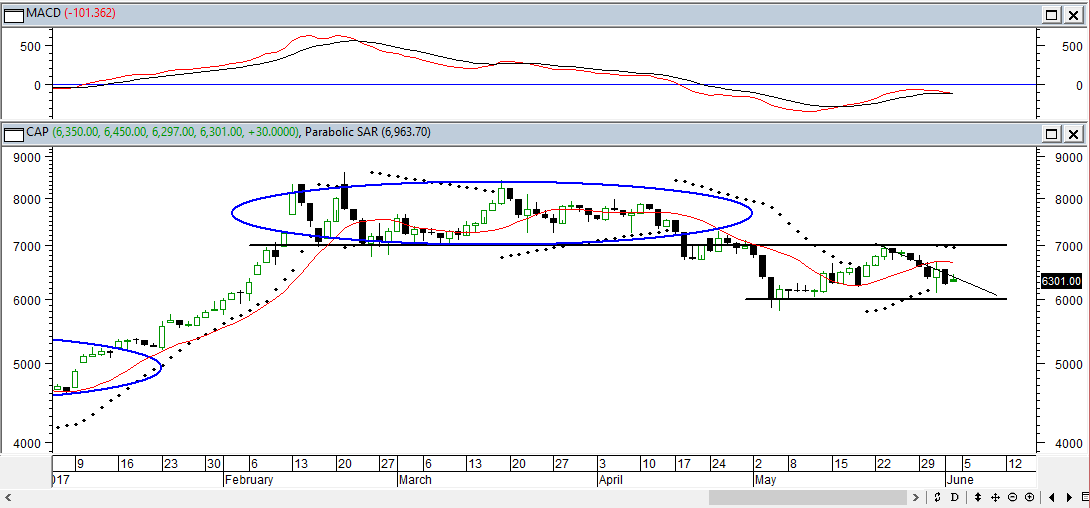This screenshot has width=1090, height=508.
Task: Click the 'March' label on date axis
Action: [x=415, y=480]
